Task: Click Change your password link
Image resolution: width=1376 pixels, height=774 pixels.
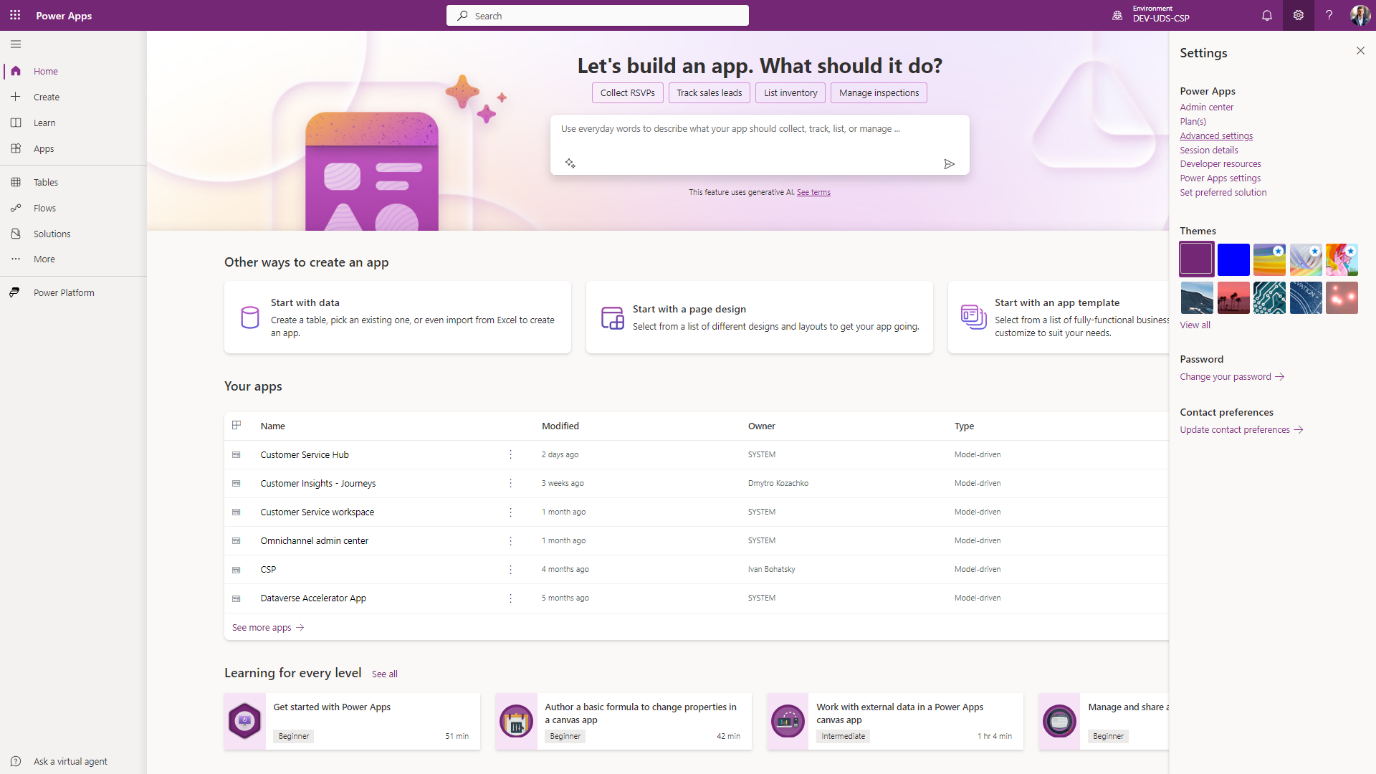Action: pos(1232,377)
